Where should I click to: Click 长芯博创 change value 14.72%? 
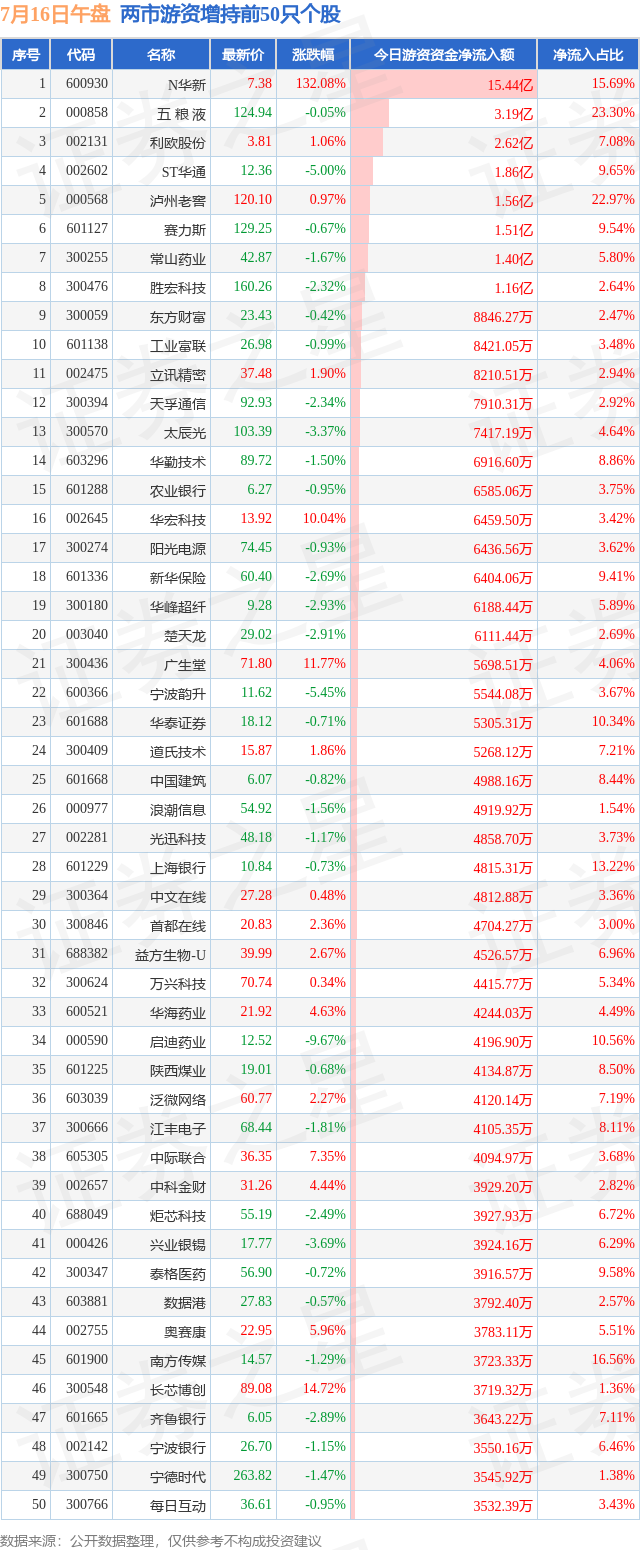coord(323,1389)
